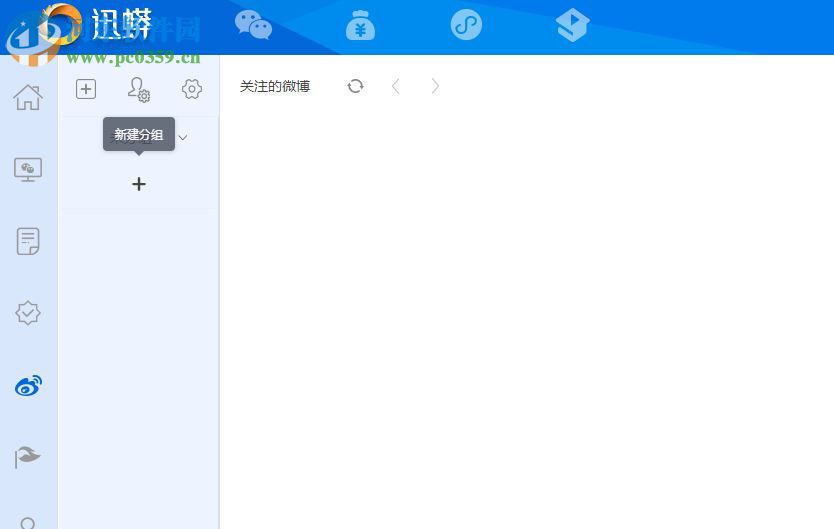Click the 关注的微博 title label

[275, 86]
